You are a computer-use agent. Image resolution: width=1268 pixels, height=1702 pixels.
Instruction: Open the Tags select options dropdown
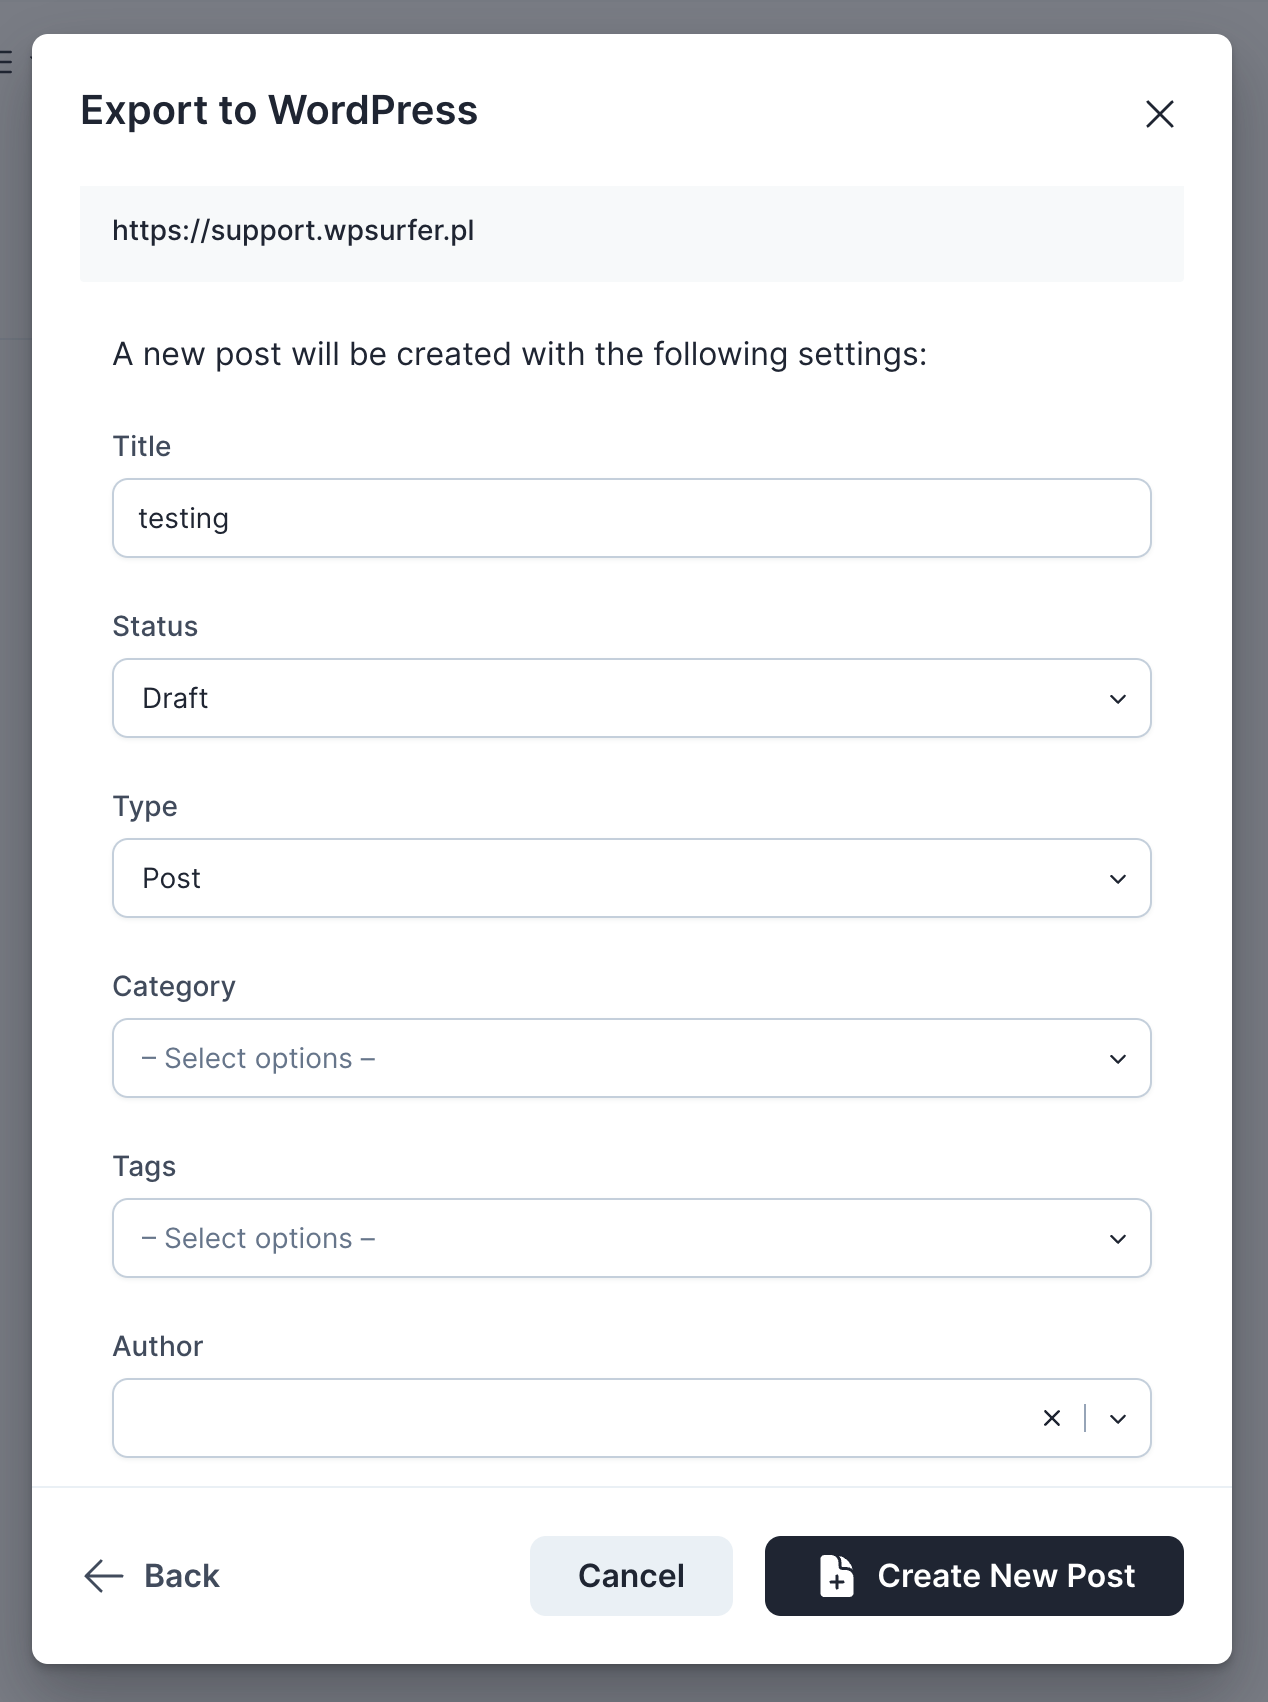[x=600, y=1238]
